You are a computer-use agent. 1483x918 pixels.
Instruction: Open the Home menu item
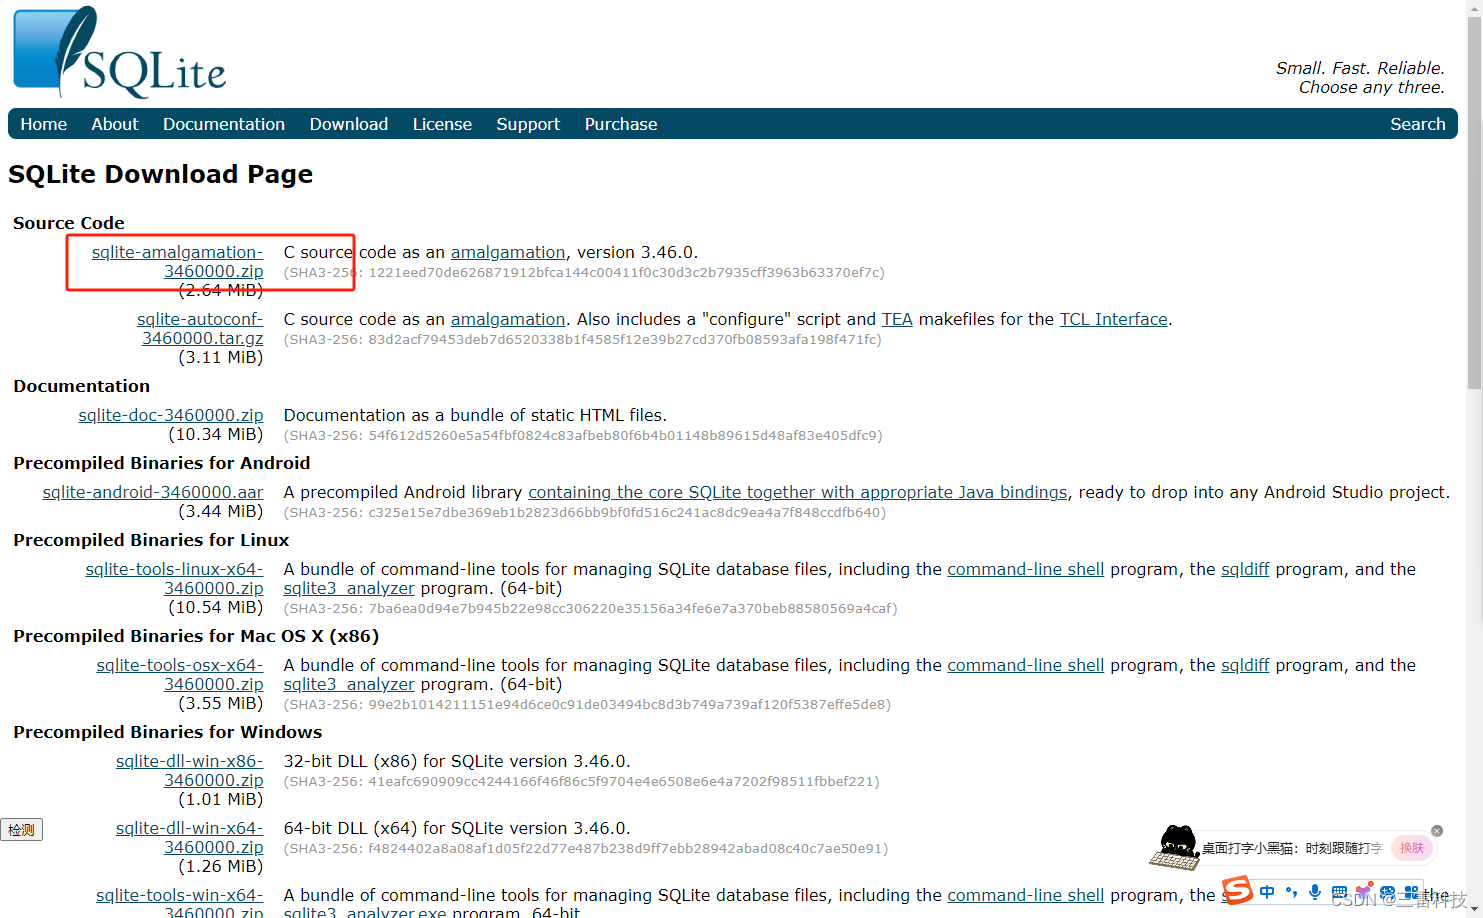[44, 124]
